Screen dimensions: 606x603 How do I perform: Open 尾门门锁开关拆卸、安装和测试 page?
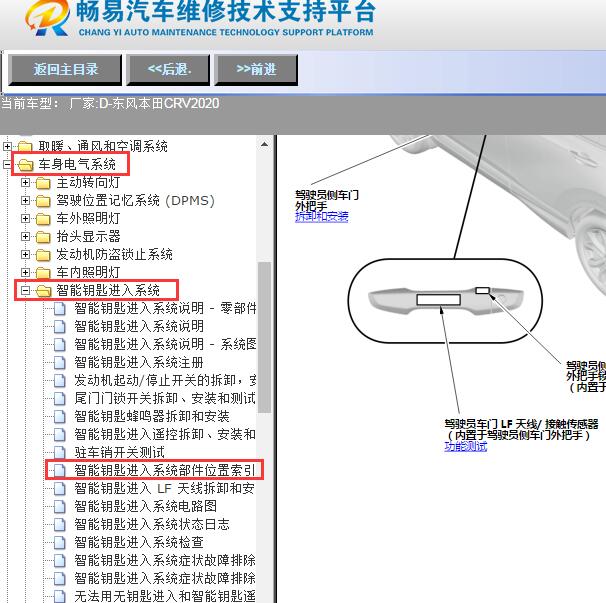[165, 399]
